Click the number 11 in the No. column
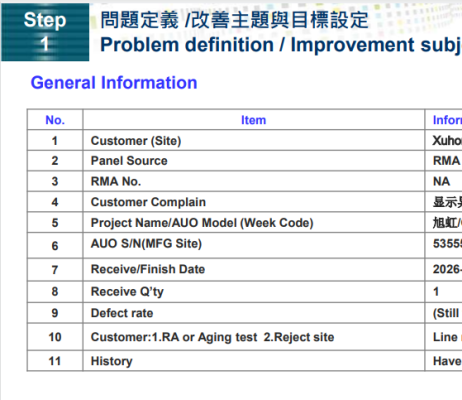This screenshot has width=462, height=400. click(55, 361)
